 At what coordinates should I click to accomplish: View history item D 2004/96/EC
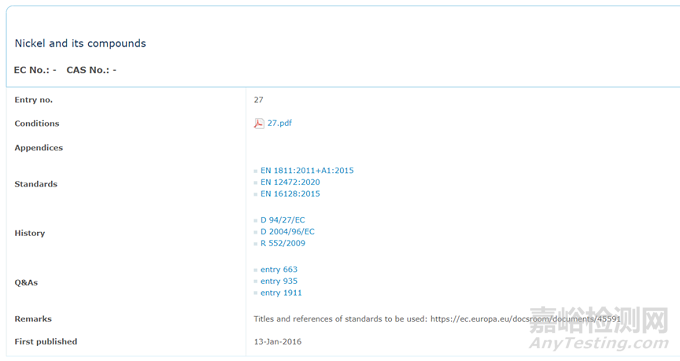(288, 232)
